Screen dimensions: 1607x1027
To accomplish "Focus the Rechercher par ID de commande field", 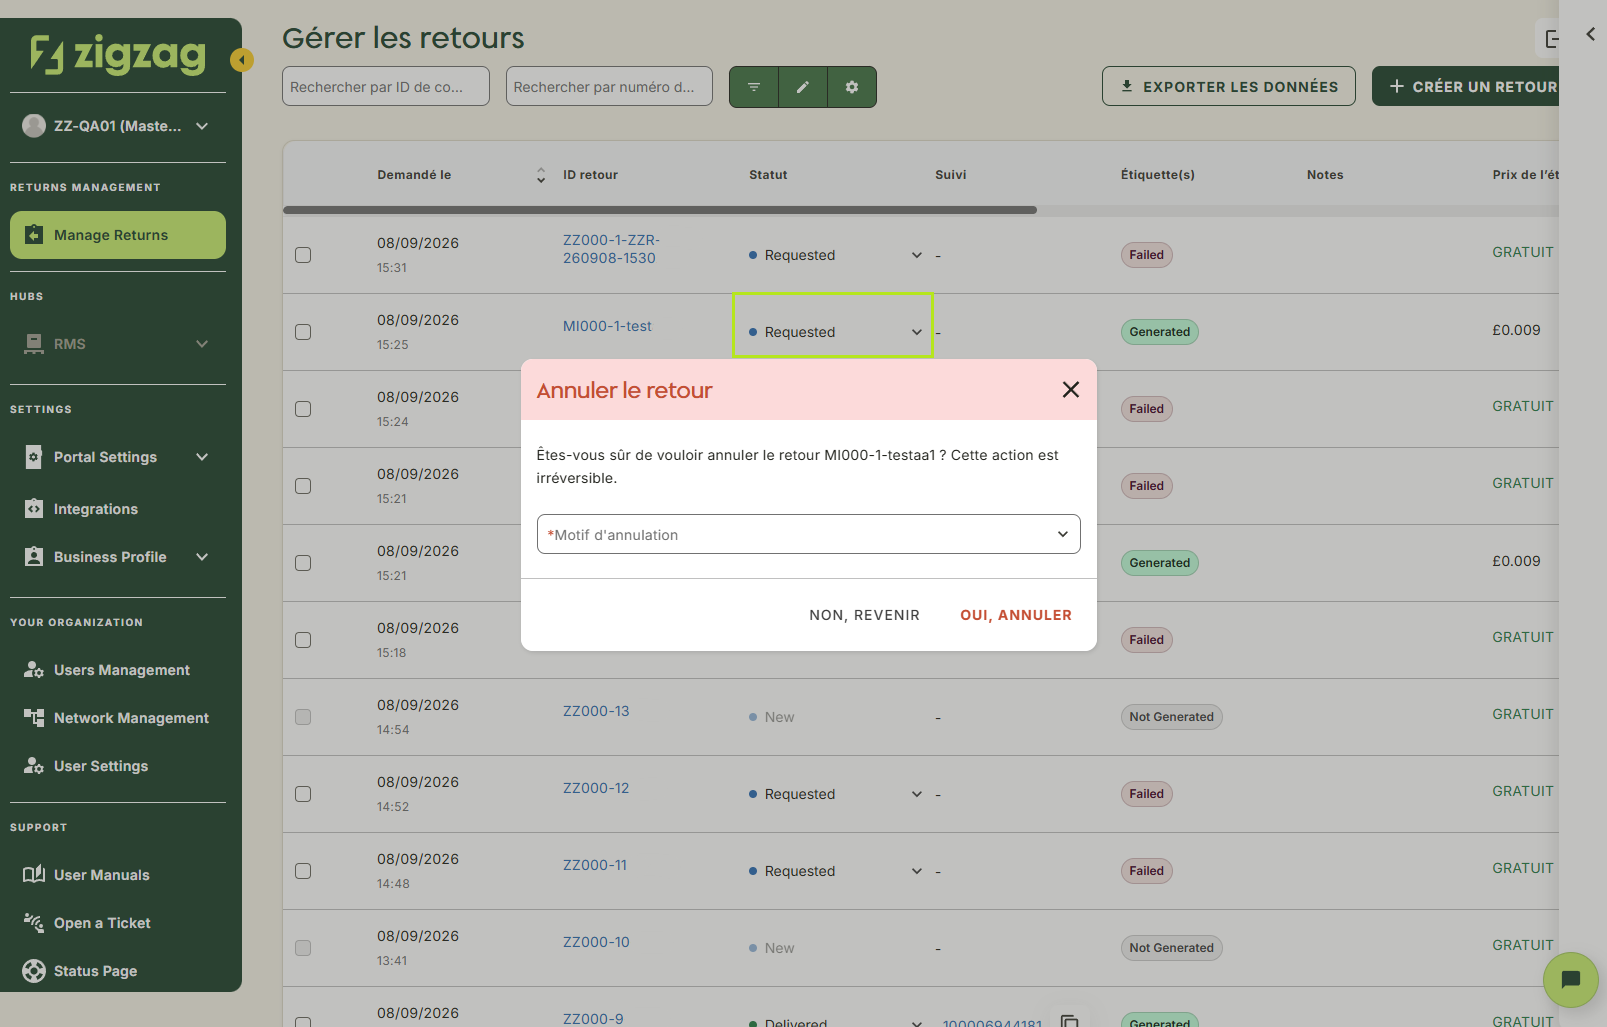I will 386,86.
